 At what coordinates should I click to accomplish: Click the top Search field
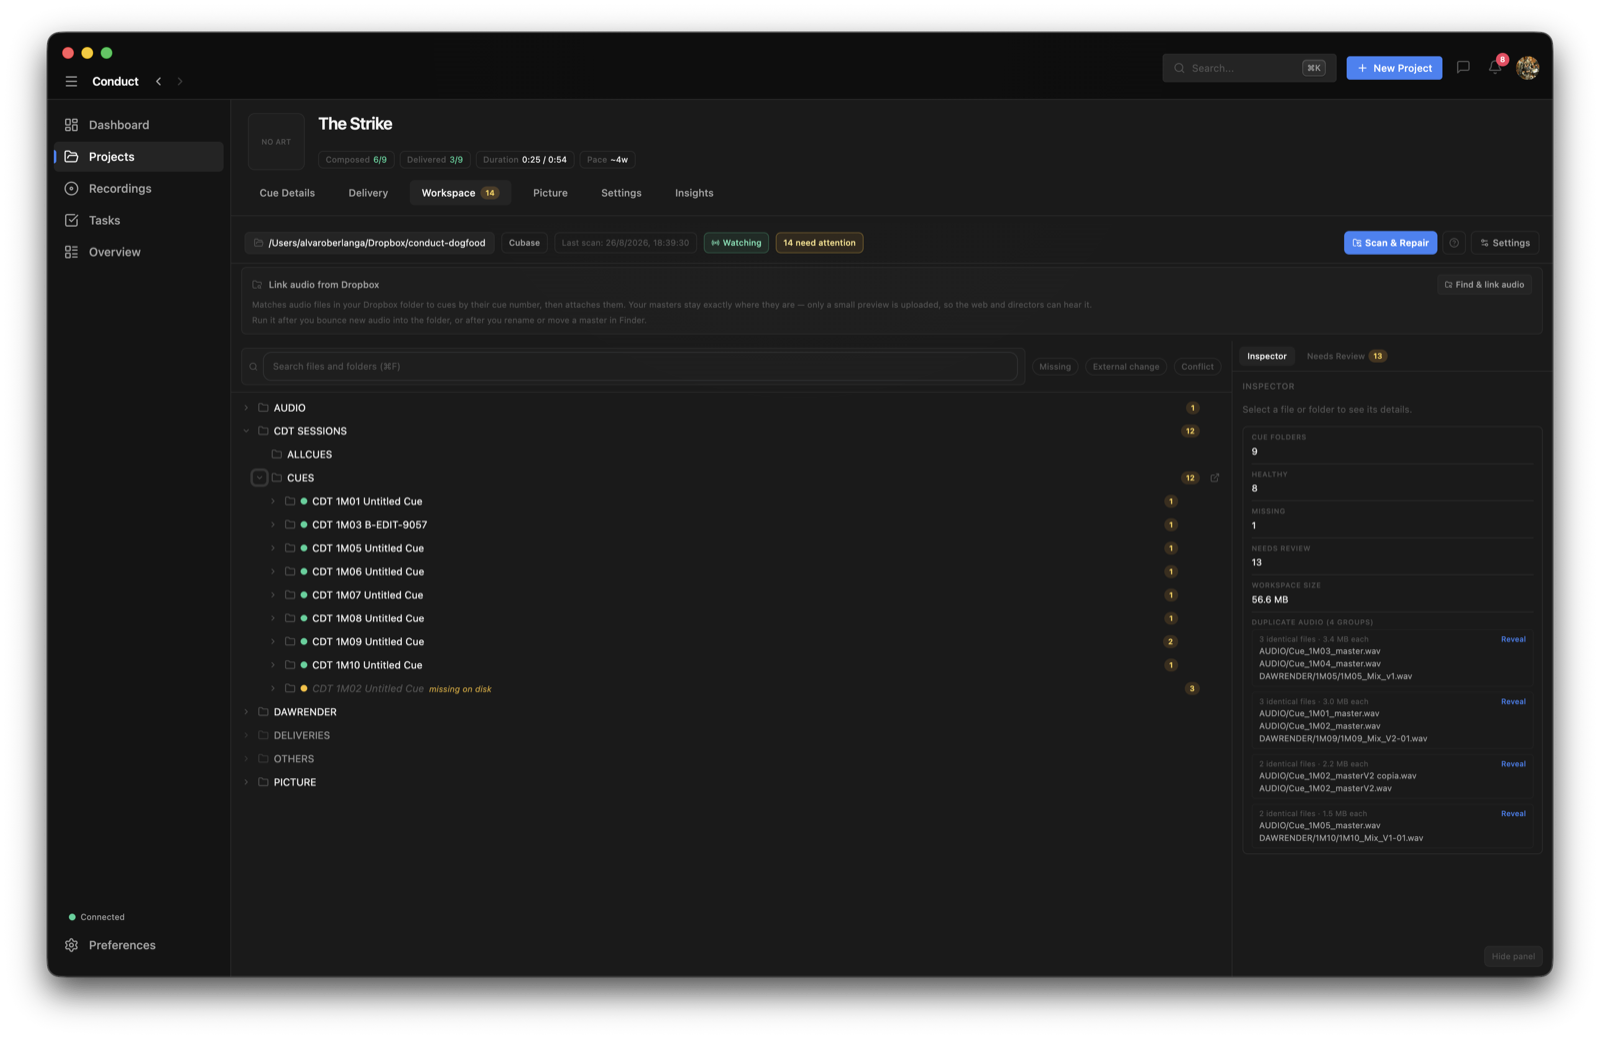pos(1249,68)
